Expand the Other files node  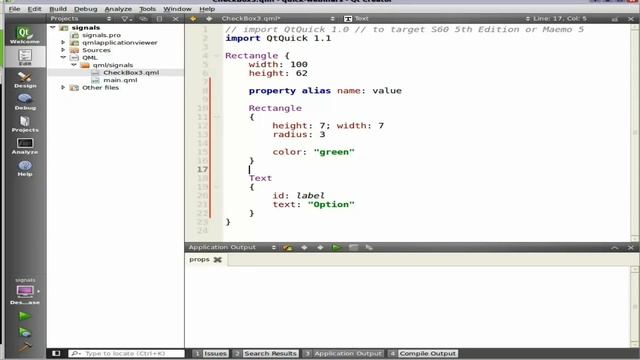[63, 87]
